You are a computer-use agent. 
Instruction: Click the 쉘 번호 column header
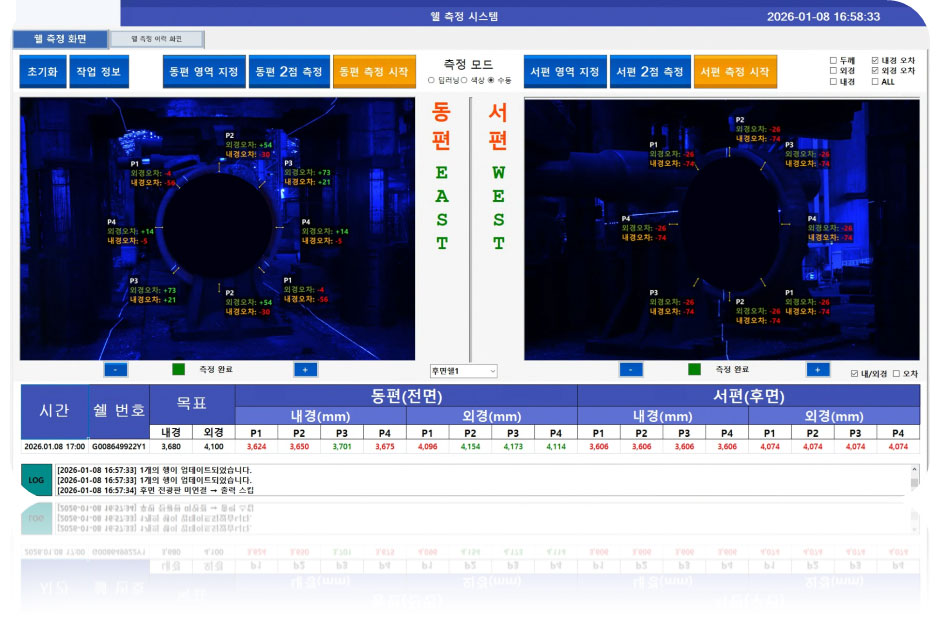119,411
